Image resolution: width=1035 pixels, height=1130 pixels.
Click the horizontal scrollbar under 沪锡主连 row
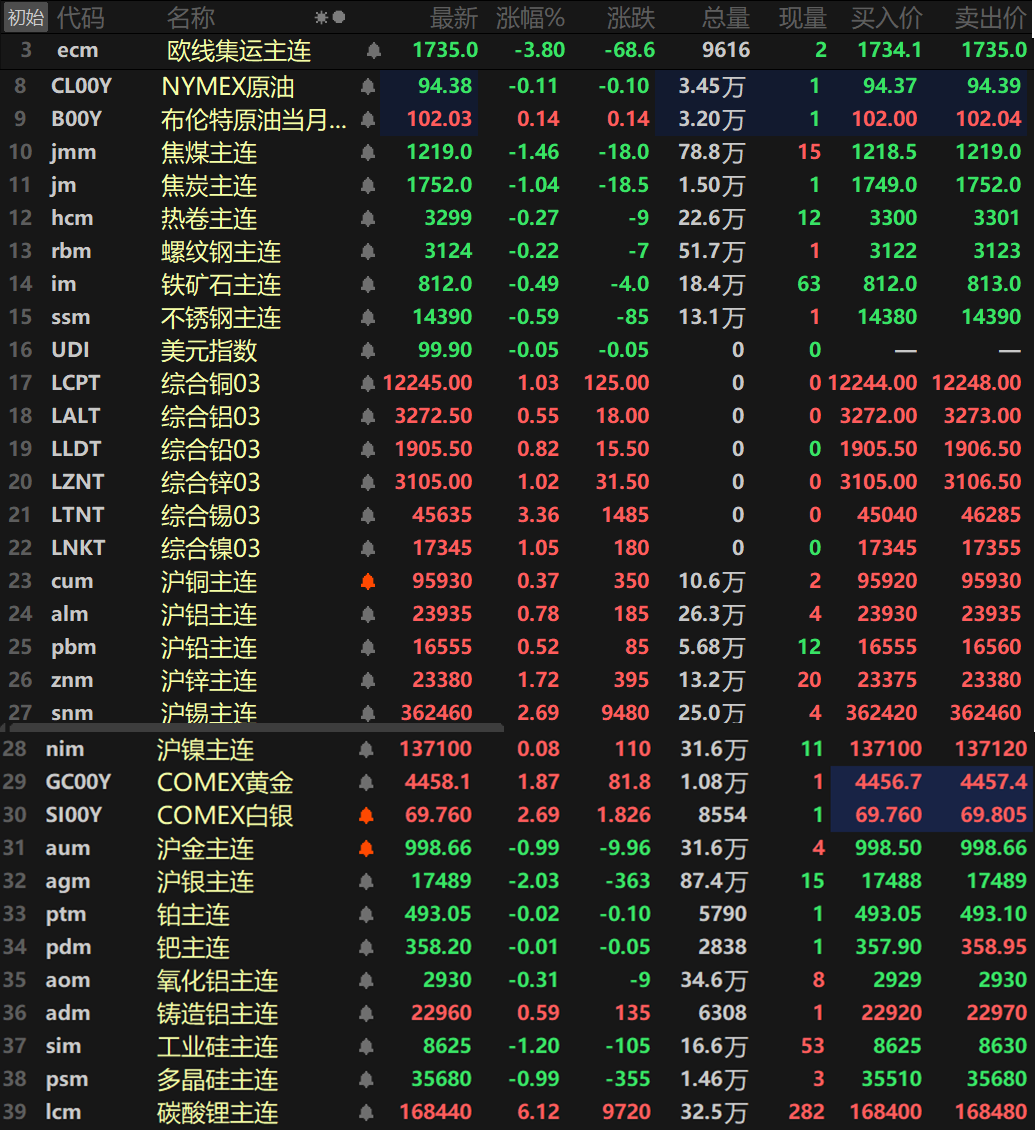250,727
